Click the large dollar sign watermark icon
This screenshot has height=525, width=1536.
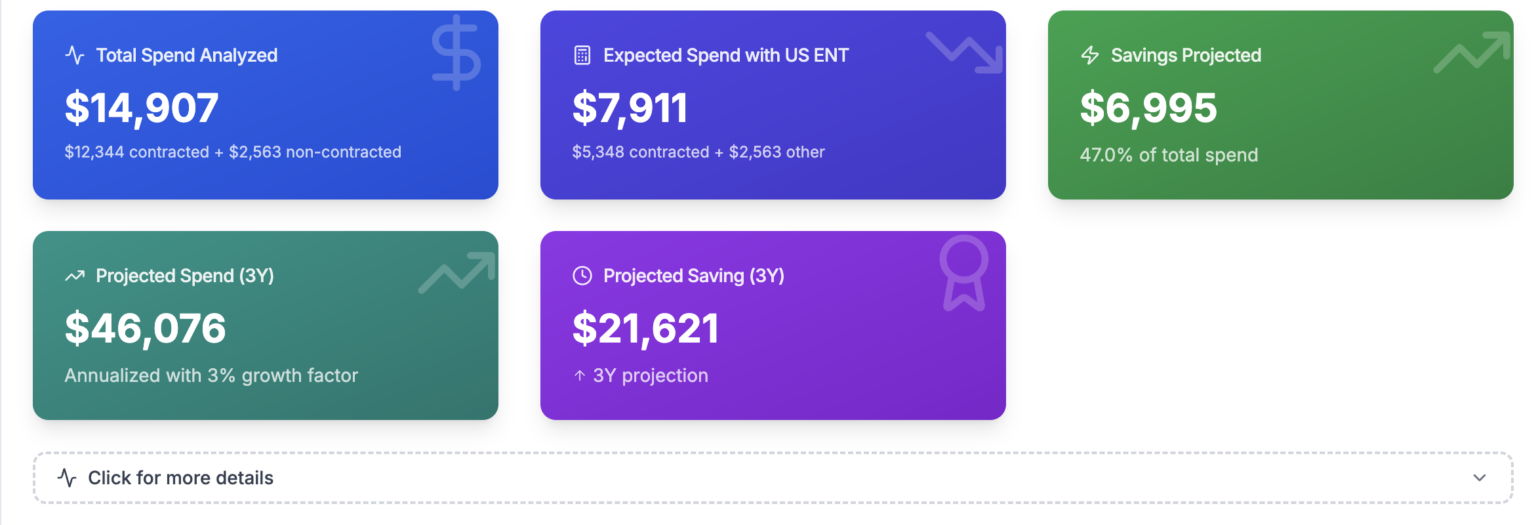456,53
